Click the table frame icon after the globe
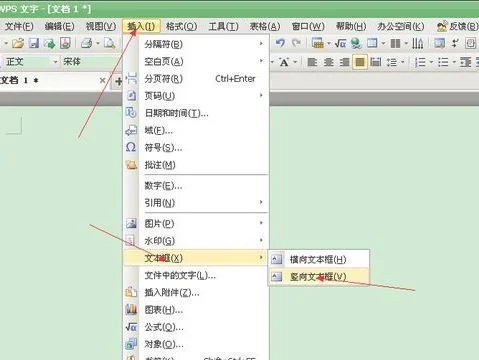Viewport: 479px width, 360px height. tap(372, 43)
